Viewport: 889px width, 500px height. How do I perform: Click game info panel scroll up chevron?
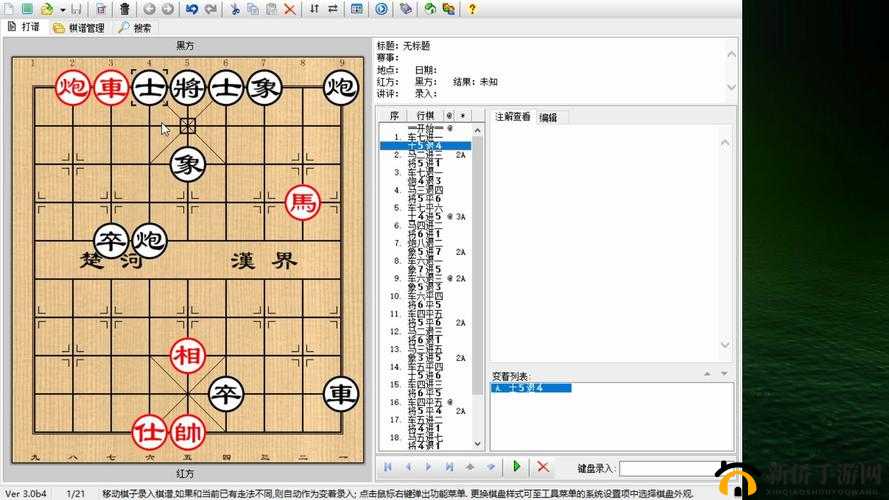(x=731, y=55)
